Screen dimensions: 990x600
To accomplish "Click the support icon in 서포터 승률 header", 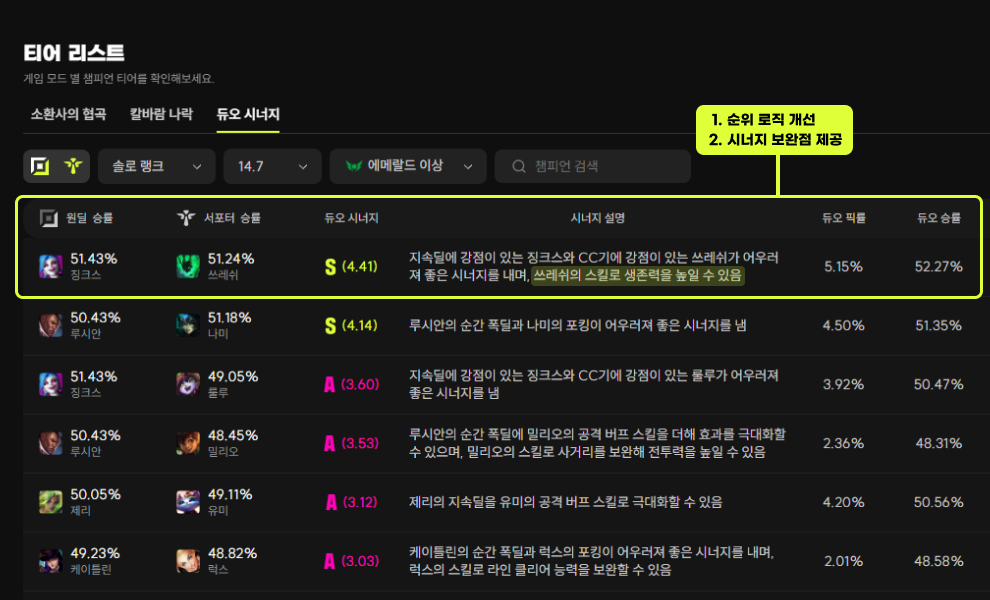I will click(x=186, y=218).
